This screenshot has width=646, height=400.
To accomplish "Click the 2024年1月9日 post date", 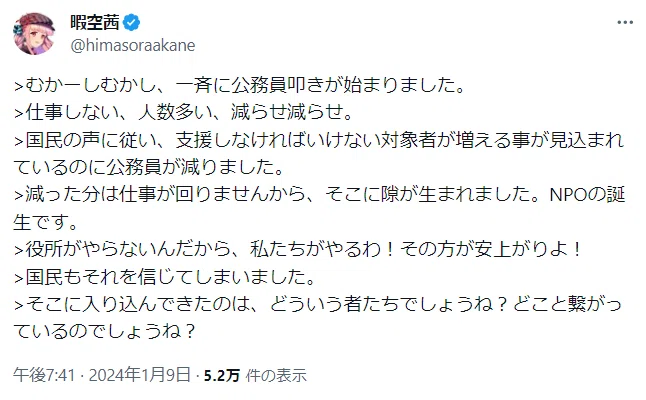I will pyautogui.click(x=140, y=375).
